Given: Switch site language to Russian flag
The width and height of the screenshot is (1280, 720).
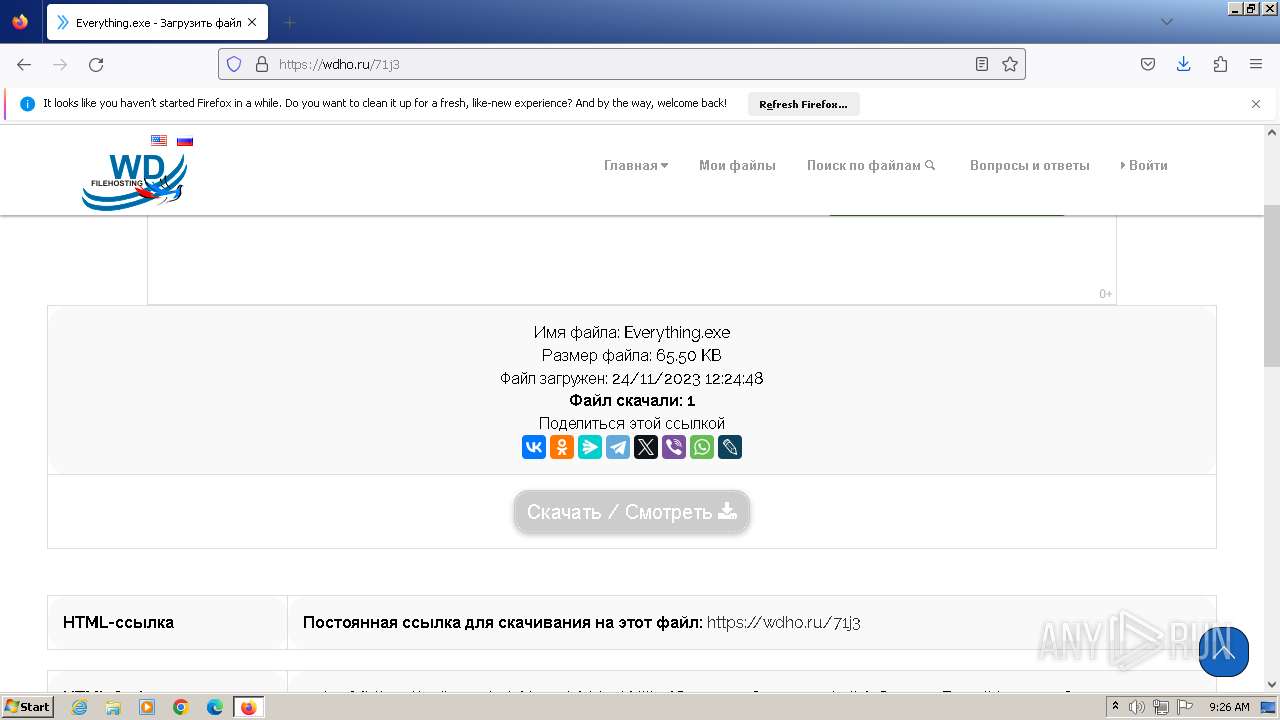Looking at the screenshot, I should point(185,141).
